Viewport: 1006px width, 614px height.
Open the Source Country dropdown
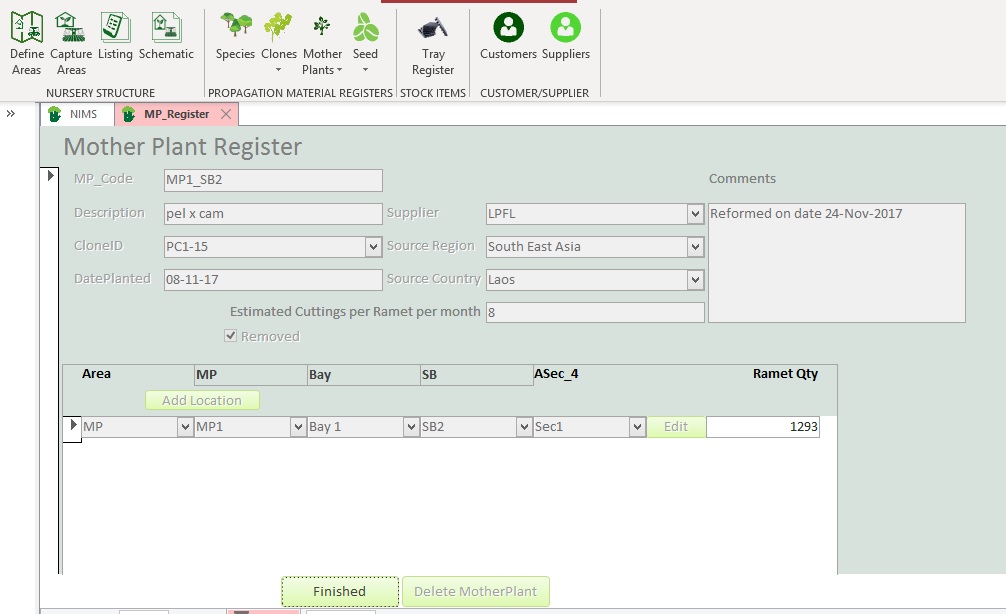pos(695,280)
